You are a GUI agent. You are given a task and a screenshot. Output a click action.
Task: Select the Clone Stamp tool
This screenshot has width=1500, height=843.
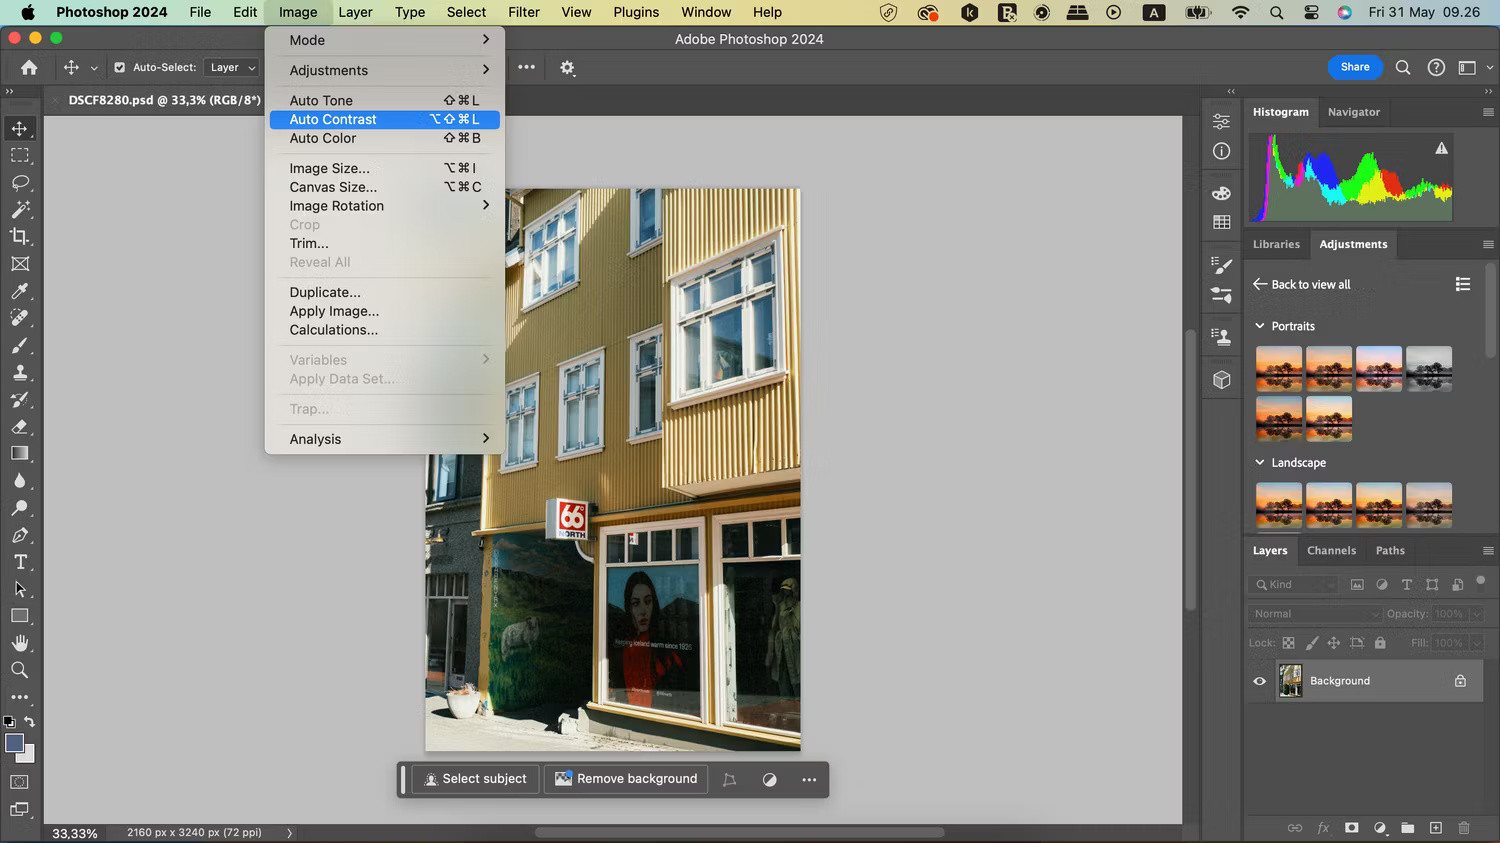(x=20, y=373)
